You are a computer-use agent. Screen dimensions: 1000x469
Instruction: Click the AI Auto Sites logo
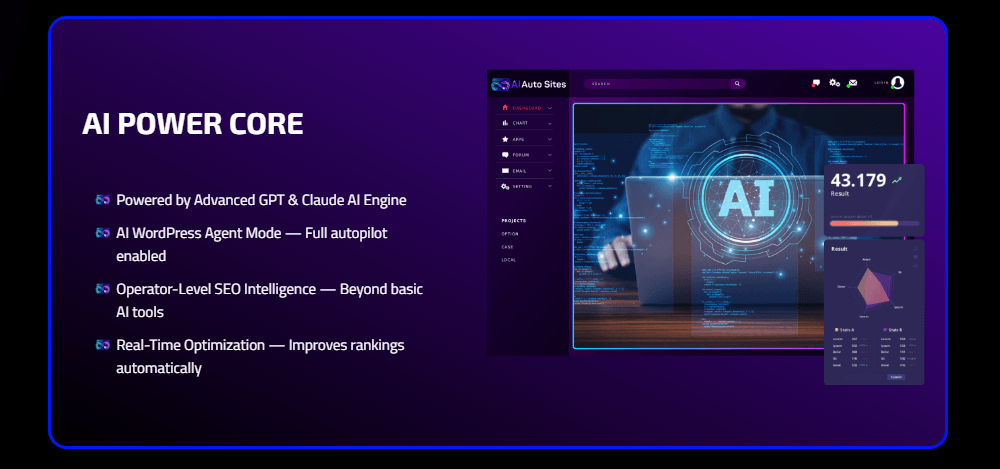click(x=529, y=84)
